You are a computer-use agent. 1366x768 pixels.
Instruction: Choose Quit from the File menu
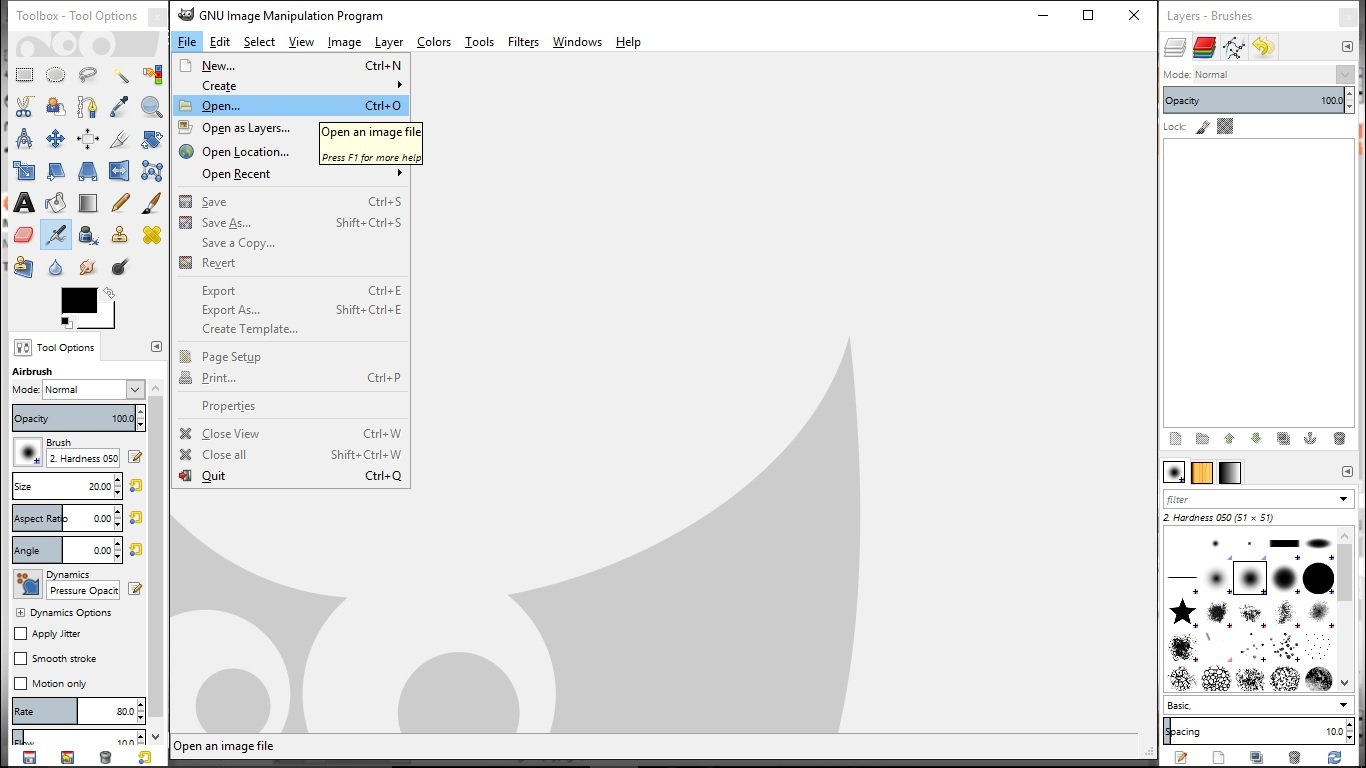point(290,476)
